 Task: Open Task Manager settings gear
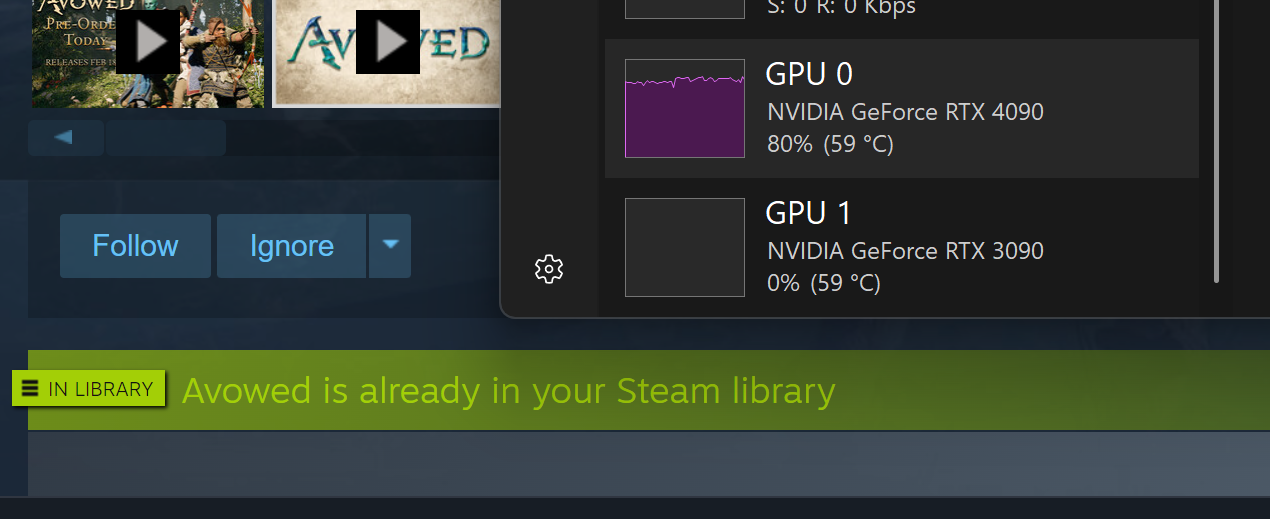(549, 269)
